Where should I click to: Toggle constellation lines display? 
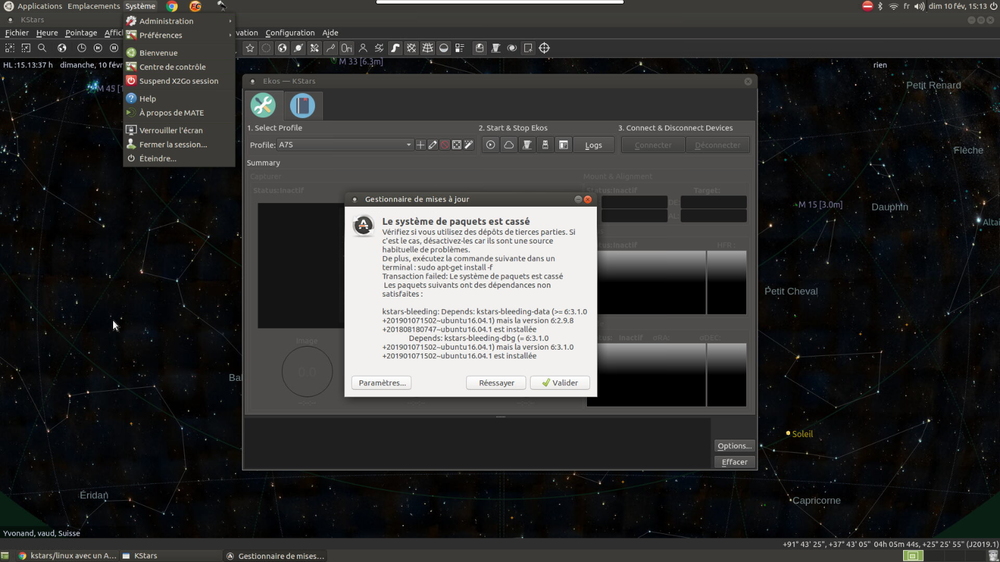[x=330, y=48]
